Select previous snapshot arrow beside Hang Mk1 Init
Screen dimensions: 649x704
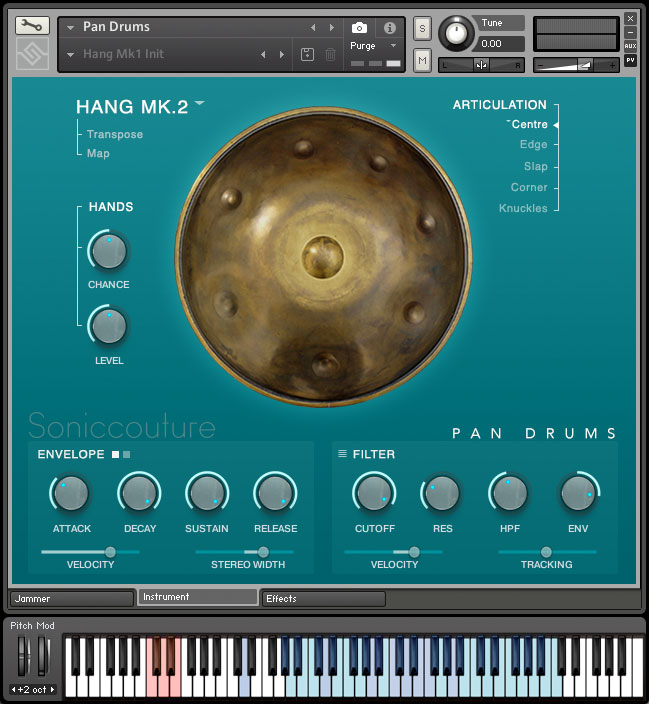[263, 55]
